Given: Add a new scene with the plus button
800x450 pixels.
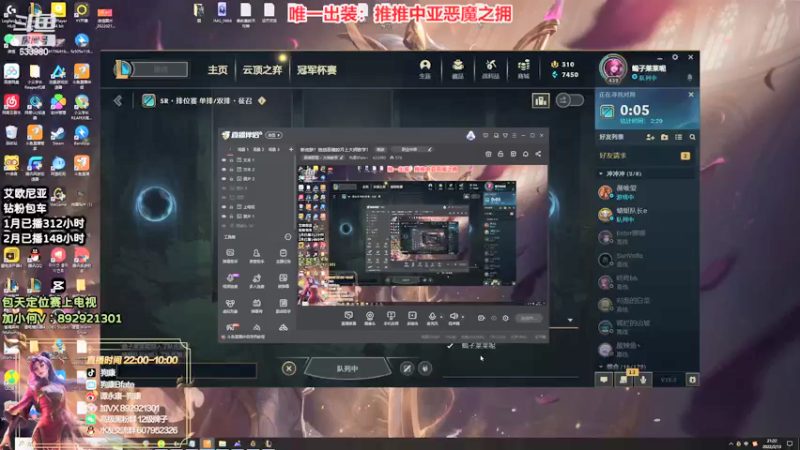Looking at the screenshot, I should point(291,149).
